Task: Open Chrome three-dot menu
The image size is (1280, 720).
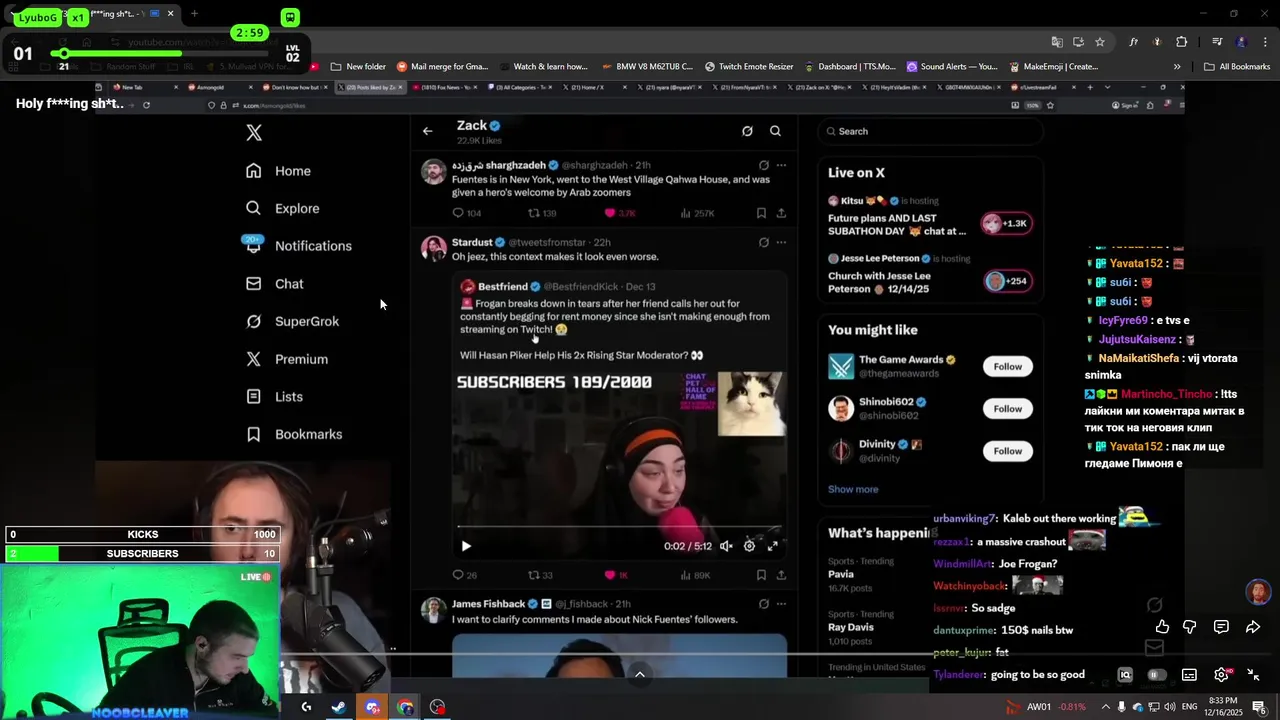Action: tap(1265, 42)
